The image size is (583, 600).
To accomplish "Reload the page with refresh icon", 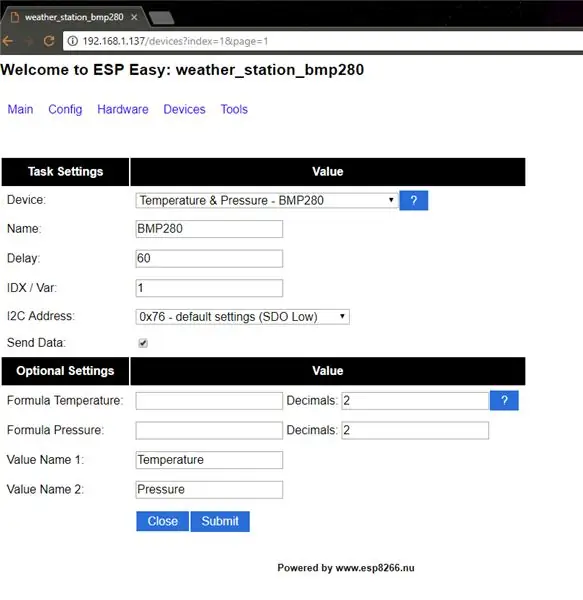I will coord(49,41).
